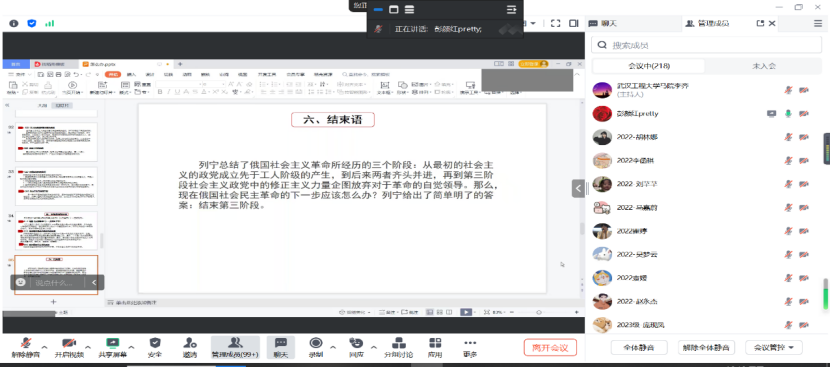Screen dimensions: 831x367
Task: Expand the arrow next to 共享屏幕
Action: [x=131, y=347]
